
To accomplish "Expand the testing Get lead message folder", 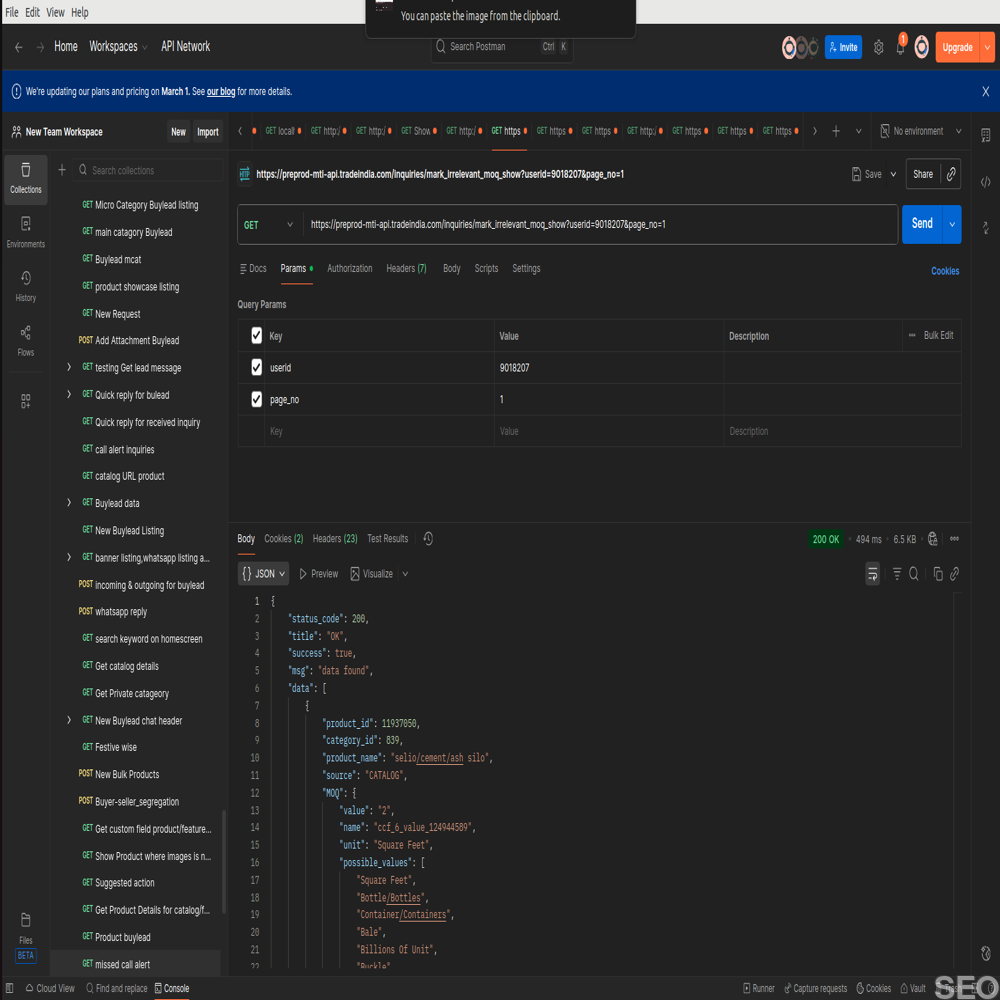I will coord(69,367).
